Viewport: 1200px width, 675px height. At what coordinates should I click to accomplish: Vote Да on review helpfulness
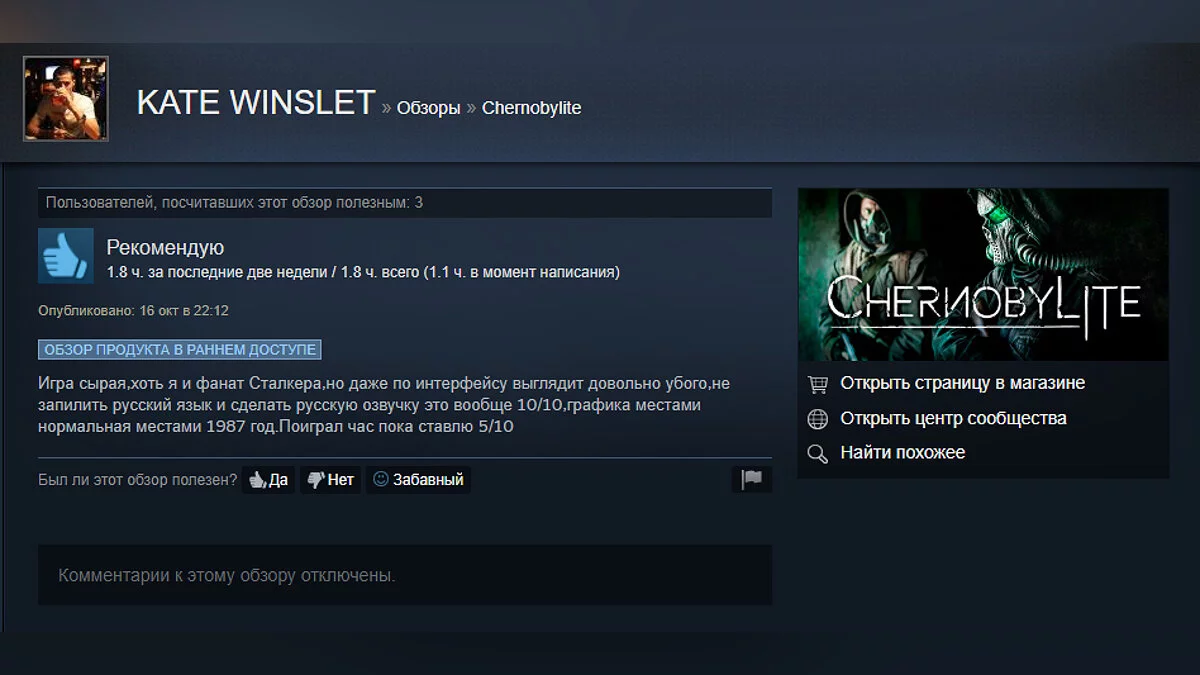tap(268, 480)
